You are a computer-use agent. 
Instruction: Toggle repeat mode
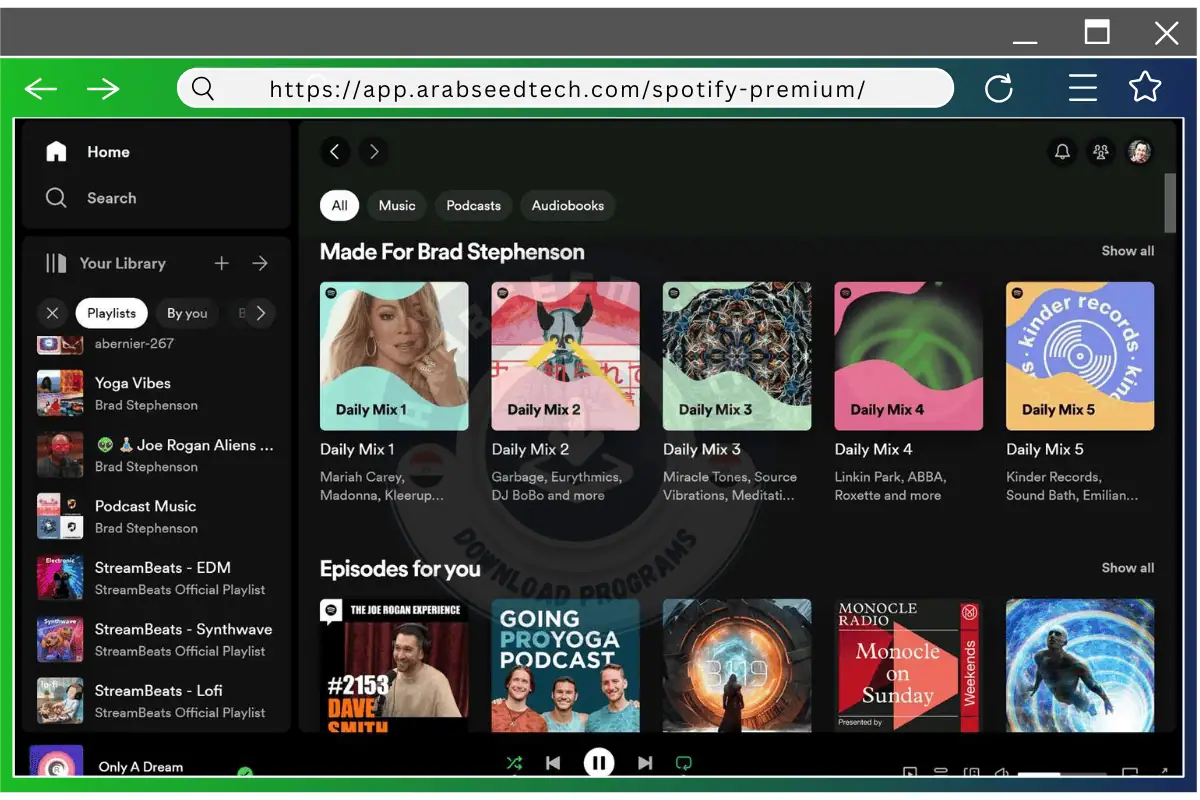[684, 763]
